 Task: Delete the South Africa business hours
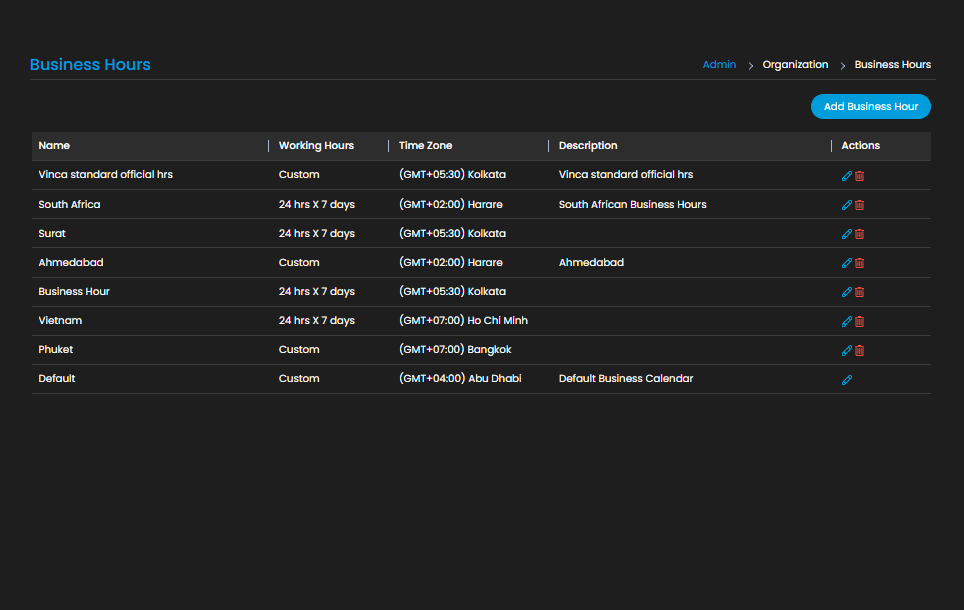[x=859, y=205]
